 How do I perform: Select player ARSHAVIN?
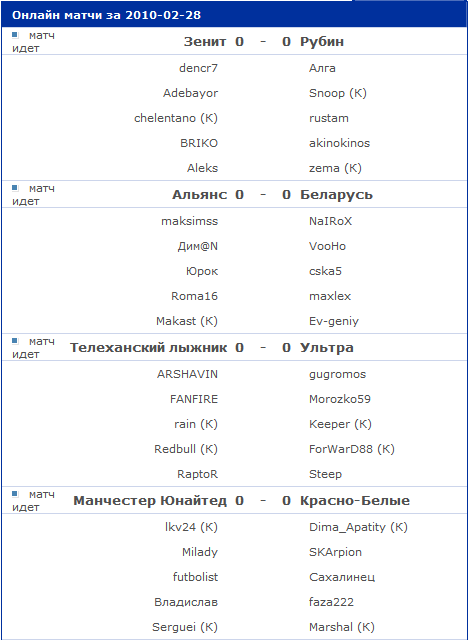click(187, 374)
